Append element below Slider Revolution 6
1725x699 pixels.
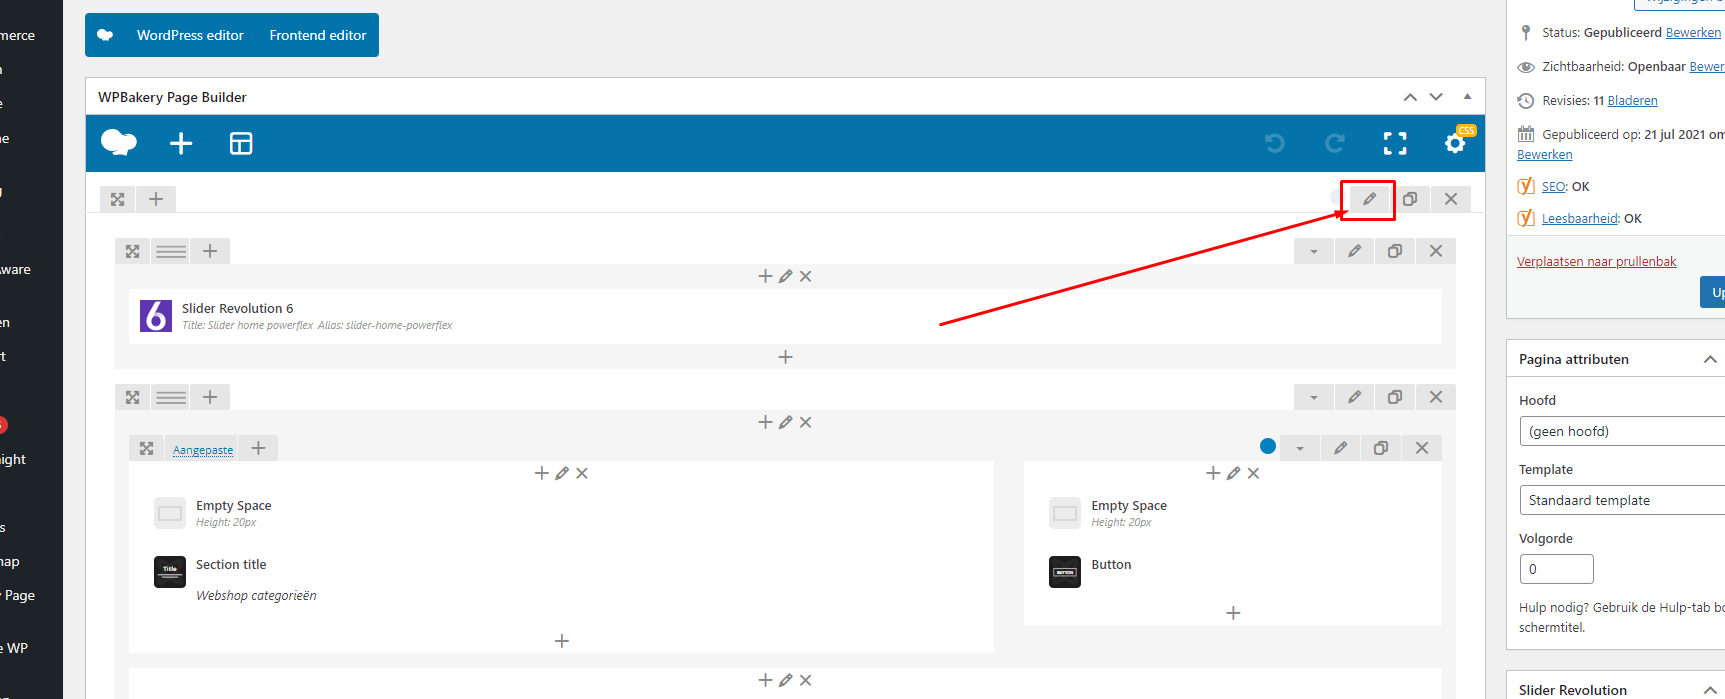coord(786,357)
